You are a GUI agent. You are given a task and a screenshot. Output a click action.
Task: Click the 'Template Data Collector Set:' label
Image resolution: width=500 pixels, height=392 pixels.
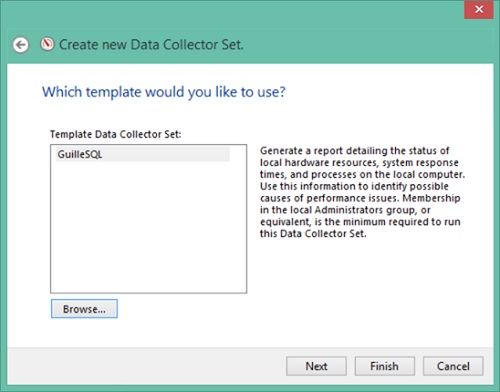pyautogui.click(x=116, y=134)
